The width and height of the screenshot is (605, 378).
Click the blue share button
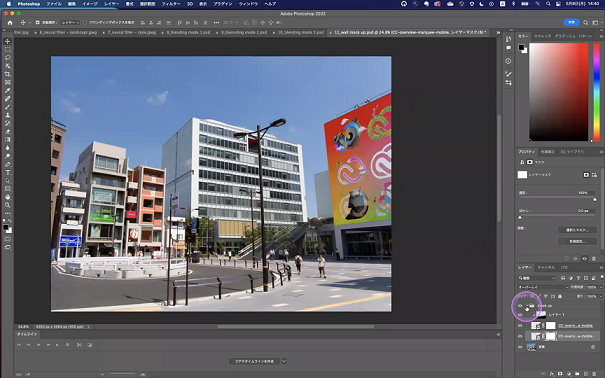tap(571, 22)
